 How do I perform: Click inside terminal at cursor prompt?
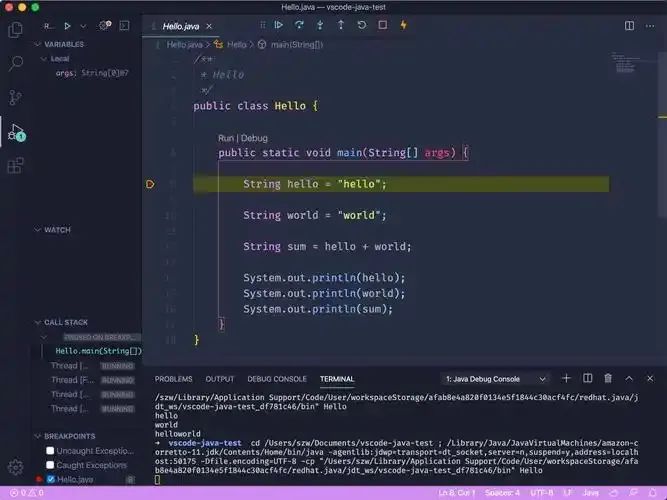click(157, 480)
